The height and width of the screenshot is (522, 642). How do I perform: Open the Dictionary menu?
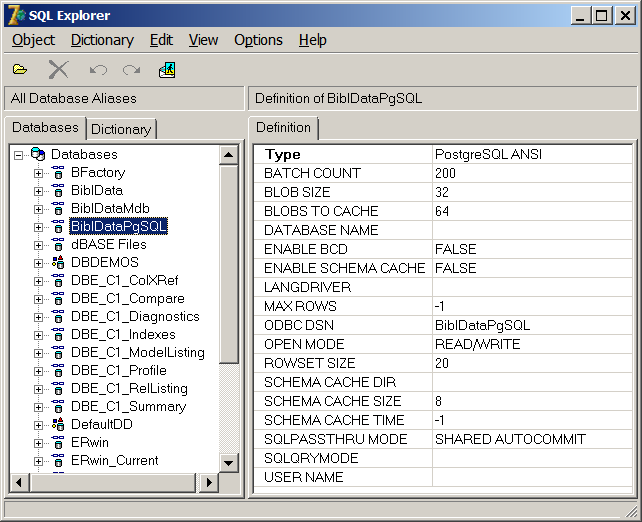[x=102, y=40]
